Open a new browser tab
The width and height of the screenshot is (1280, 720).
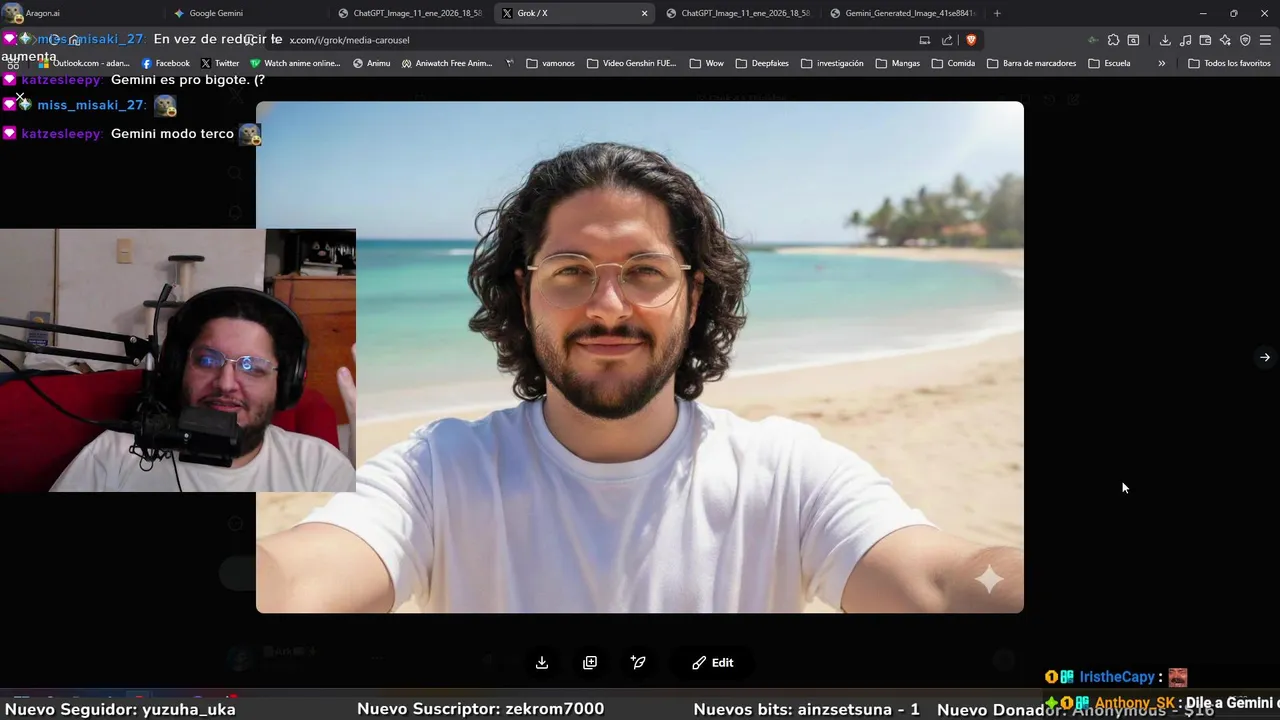pyautogui.click(x=997, y=13)
